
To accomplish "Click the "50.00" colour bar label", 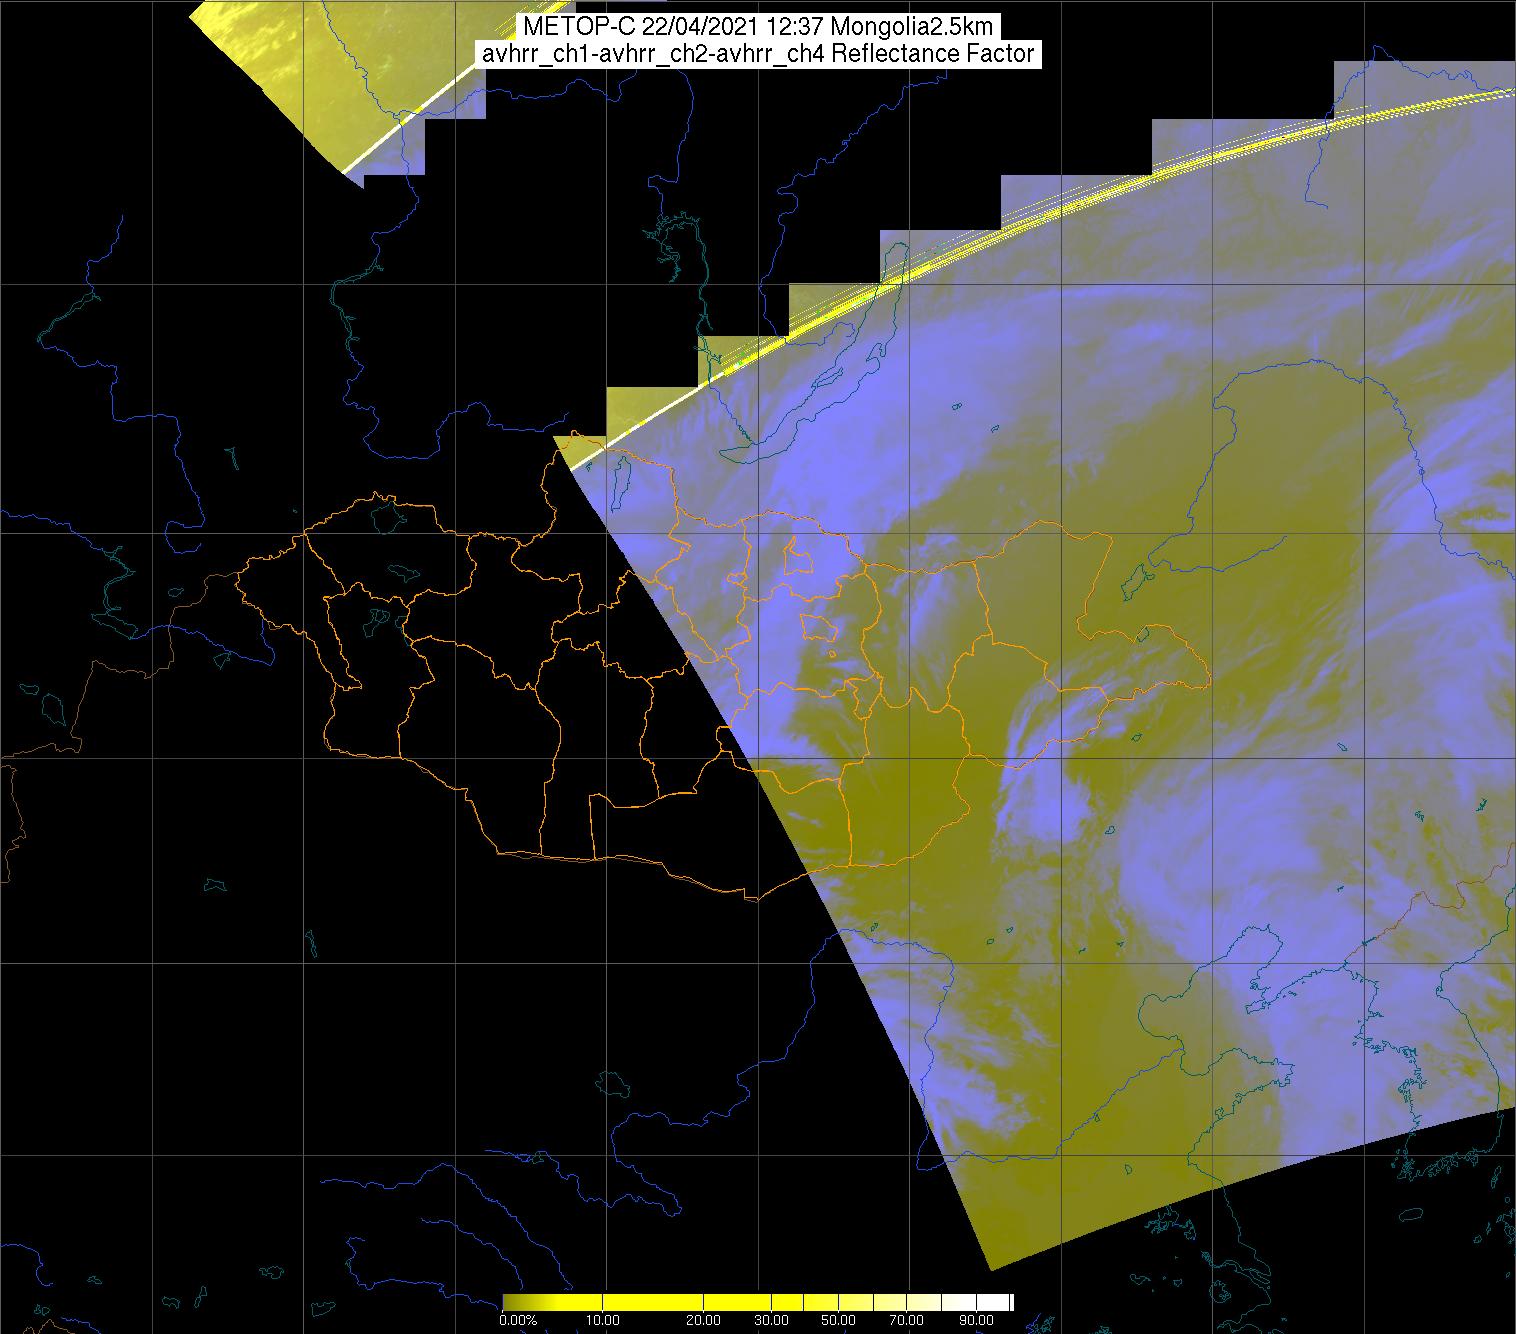I will (840, 1320).
